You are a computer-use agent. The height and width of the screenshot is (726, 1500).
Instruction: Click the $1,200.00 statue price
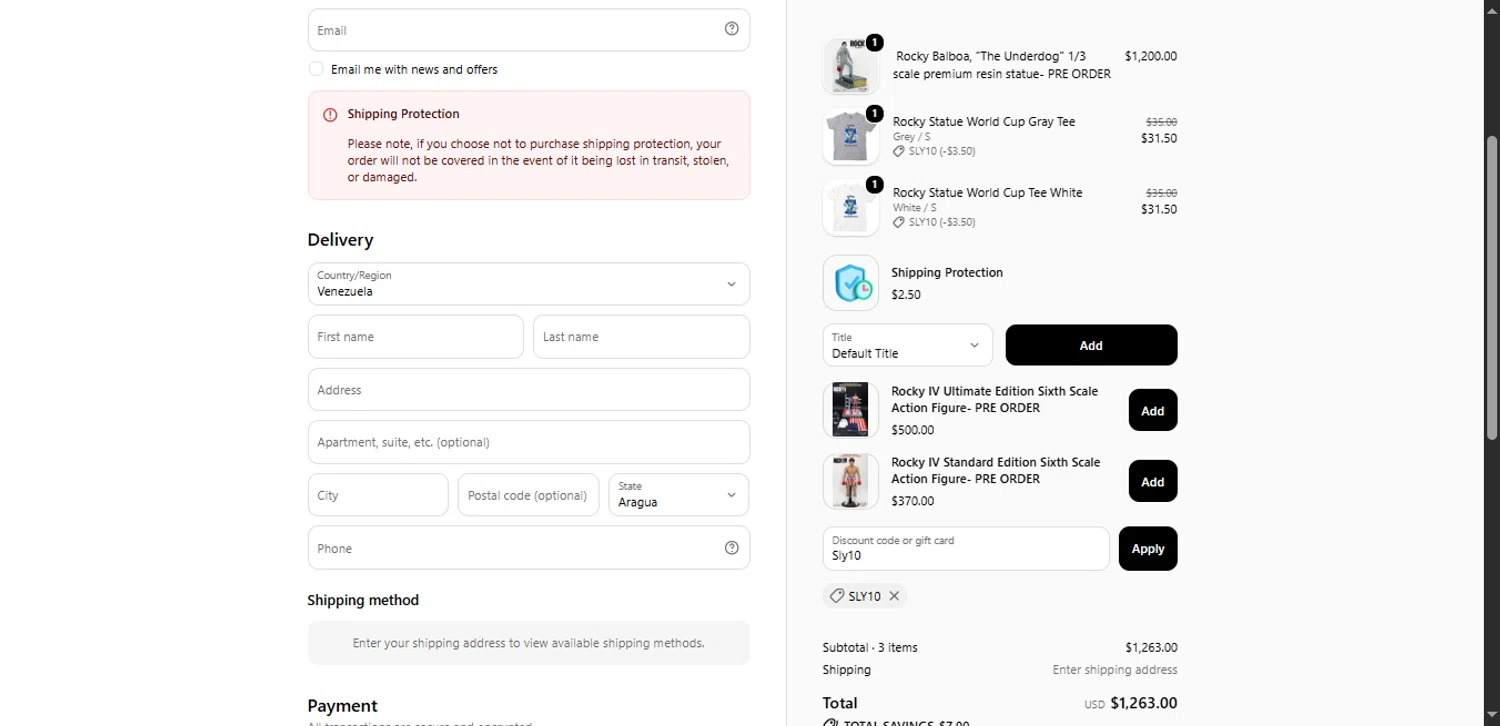pyautogui.click(x=1151, y=57)
